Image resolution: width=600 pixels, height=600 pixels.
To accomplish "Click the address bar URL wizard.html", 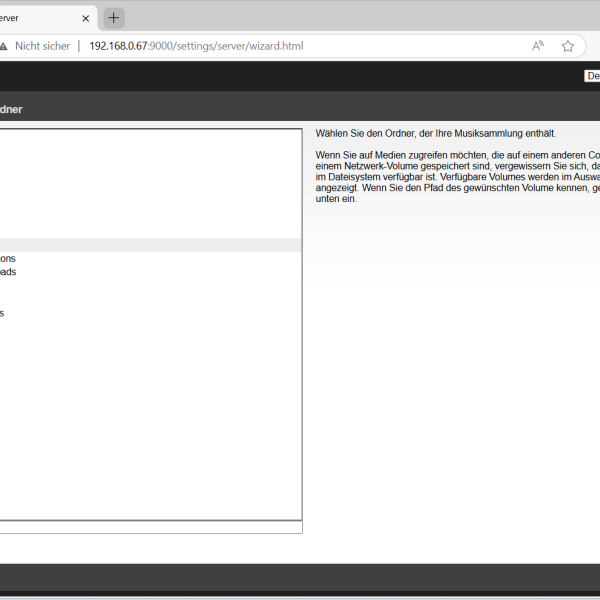I will click(196, 46).
